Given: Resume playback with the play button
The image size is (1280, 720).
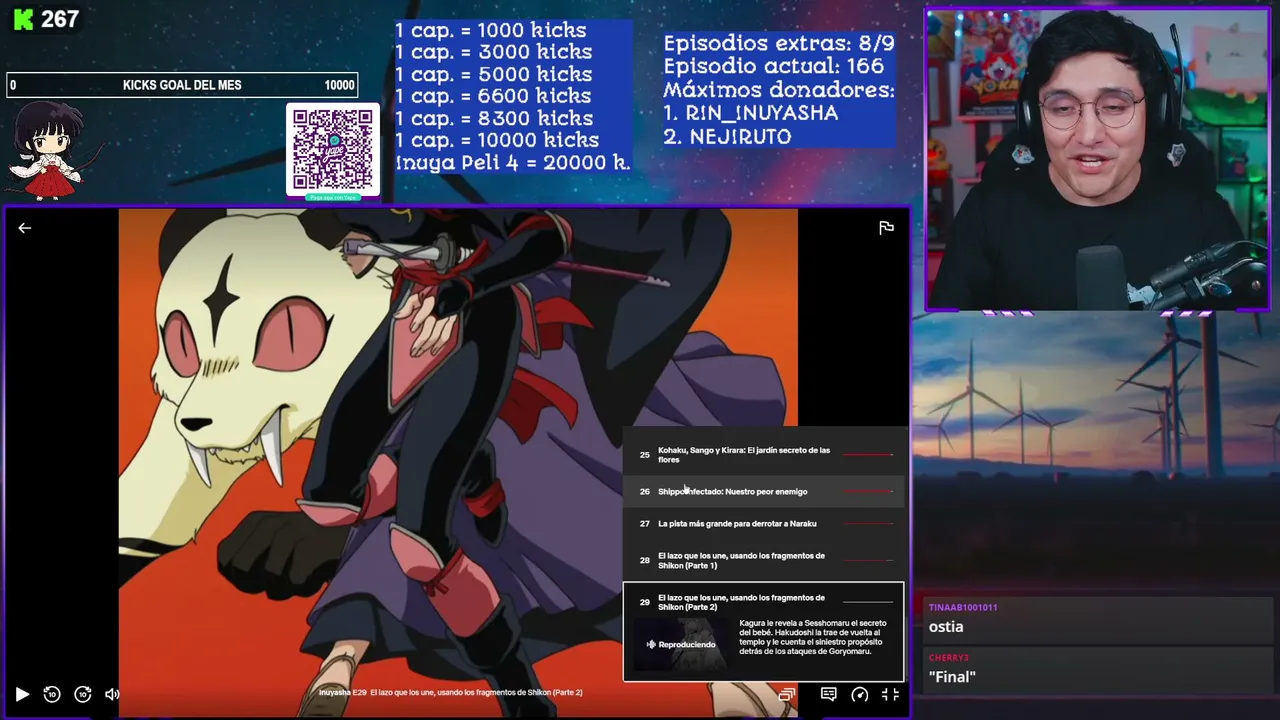Looking at the screenshot, I should pyautogui.click(x=22, y=694).
